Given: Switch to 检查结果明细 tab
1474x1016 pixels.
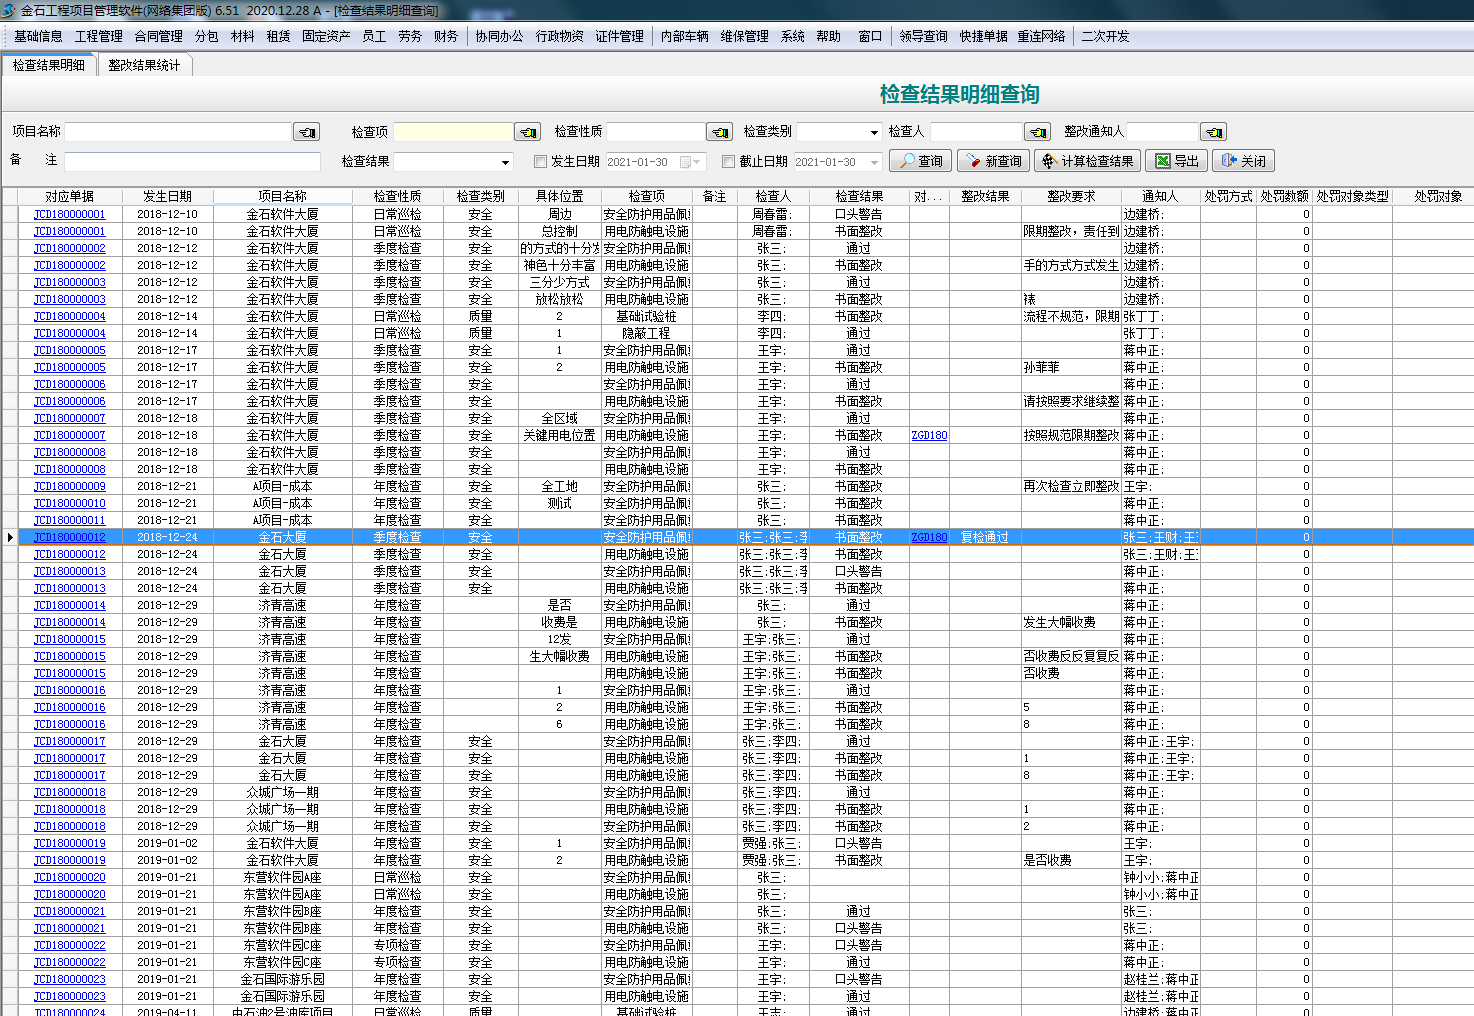Looking at the screenshot, I should coord(49,65).
